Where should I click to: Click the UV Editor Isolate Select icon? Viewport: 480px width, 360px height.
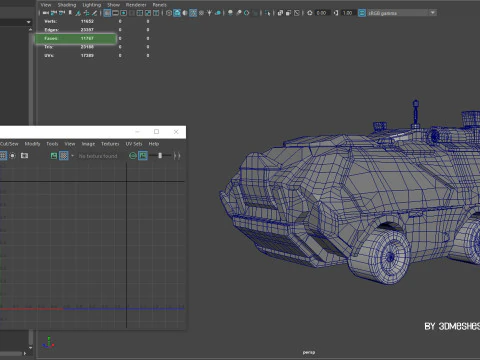coord(12,156)
